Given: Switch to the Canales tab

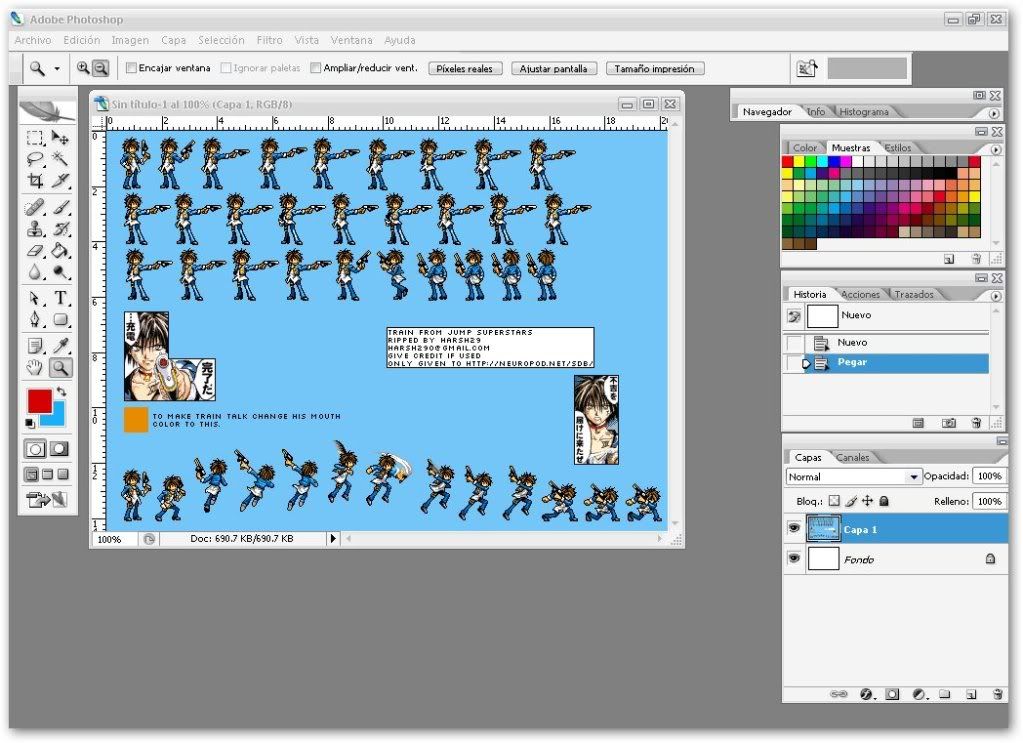Looking at the screenshot, I should coord(852,458).
